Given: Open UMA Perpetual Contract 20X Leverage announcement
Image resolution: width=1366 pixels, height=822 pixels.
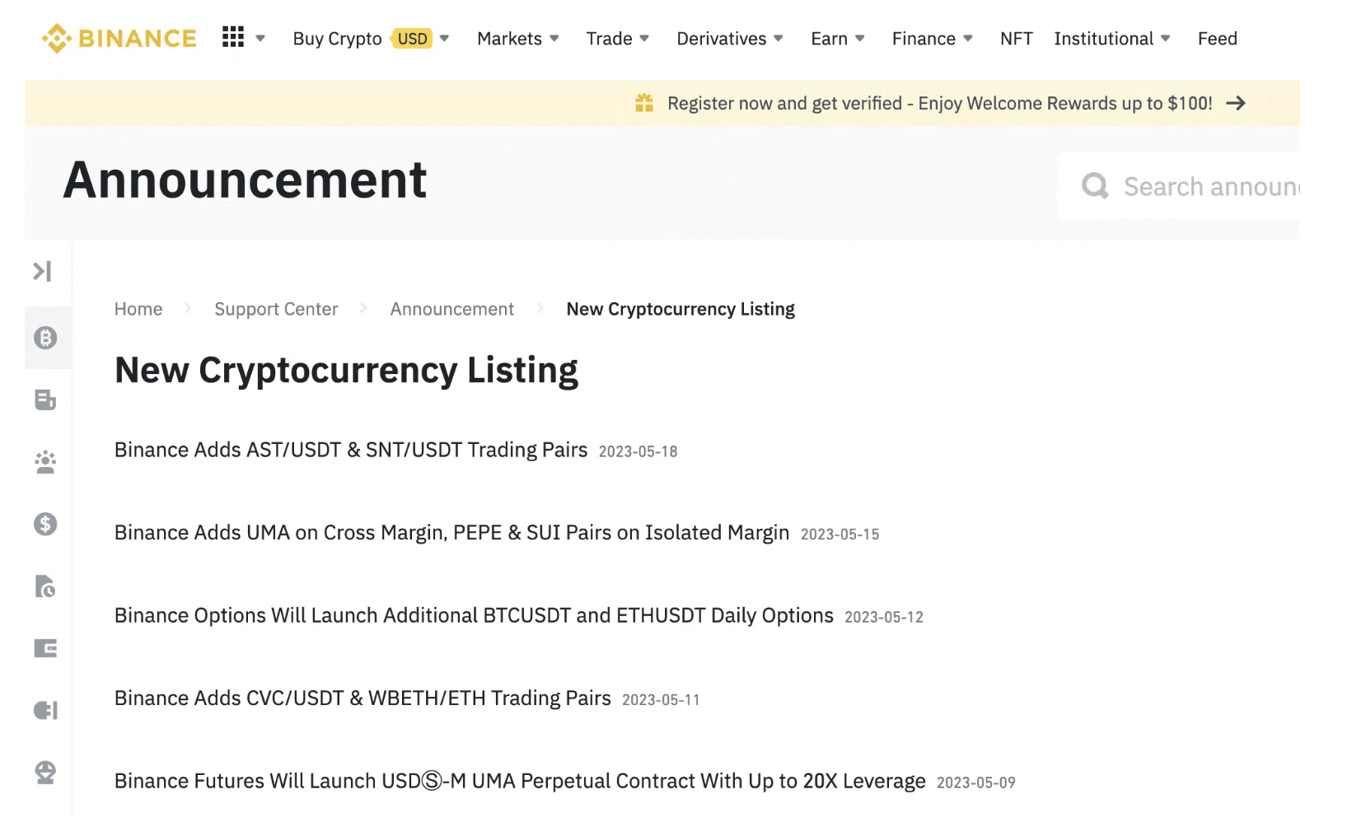Looking at the screenshot, I should 520,781.
